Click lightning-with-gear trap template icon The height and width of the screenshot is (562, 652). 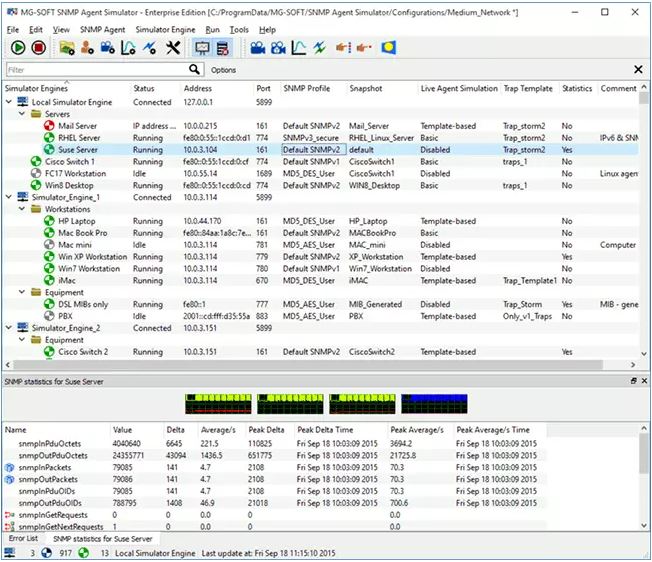point(150,48)
